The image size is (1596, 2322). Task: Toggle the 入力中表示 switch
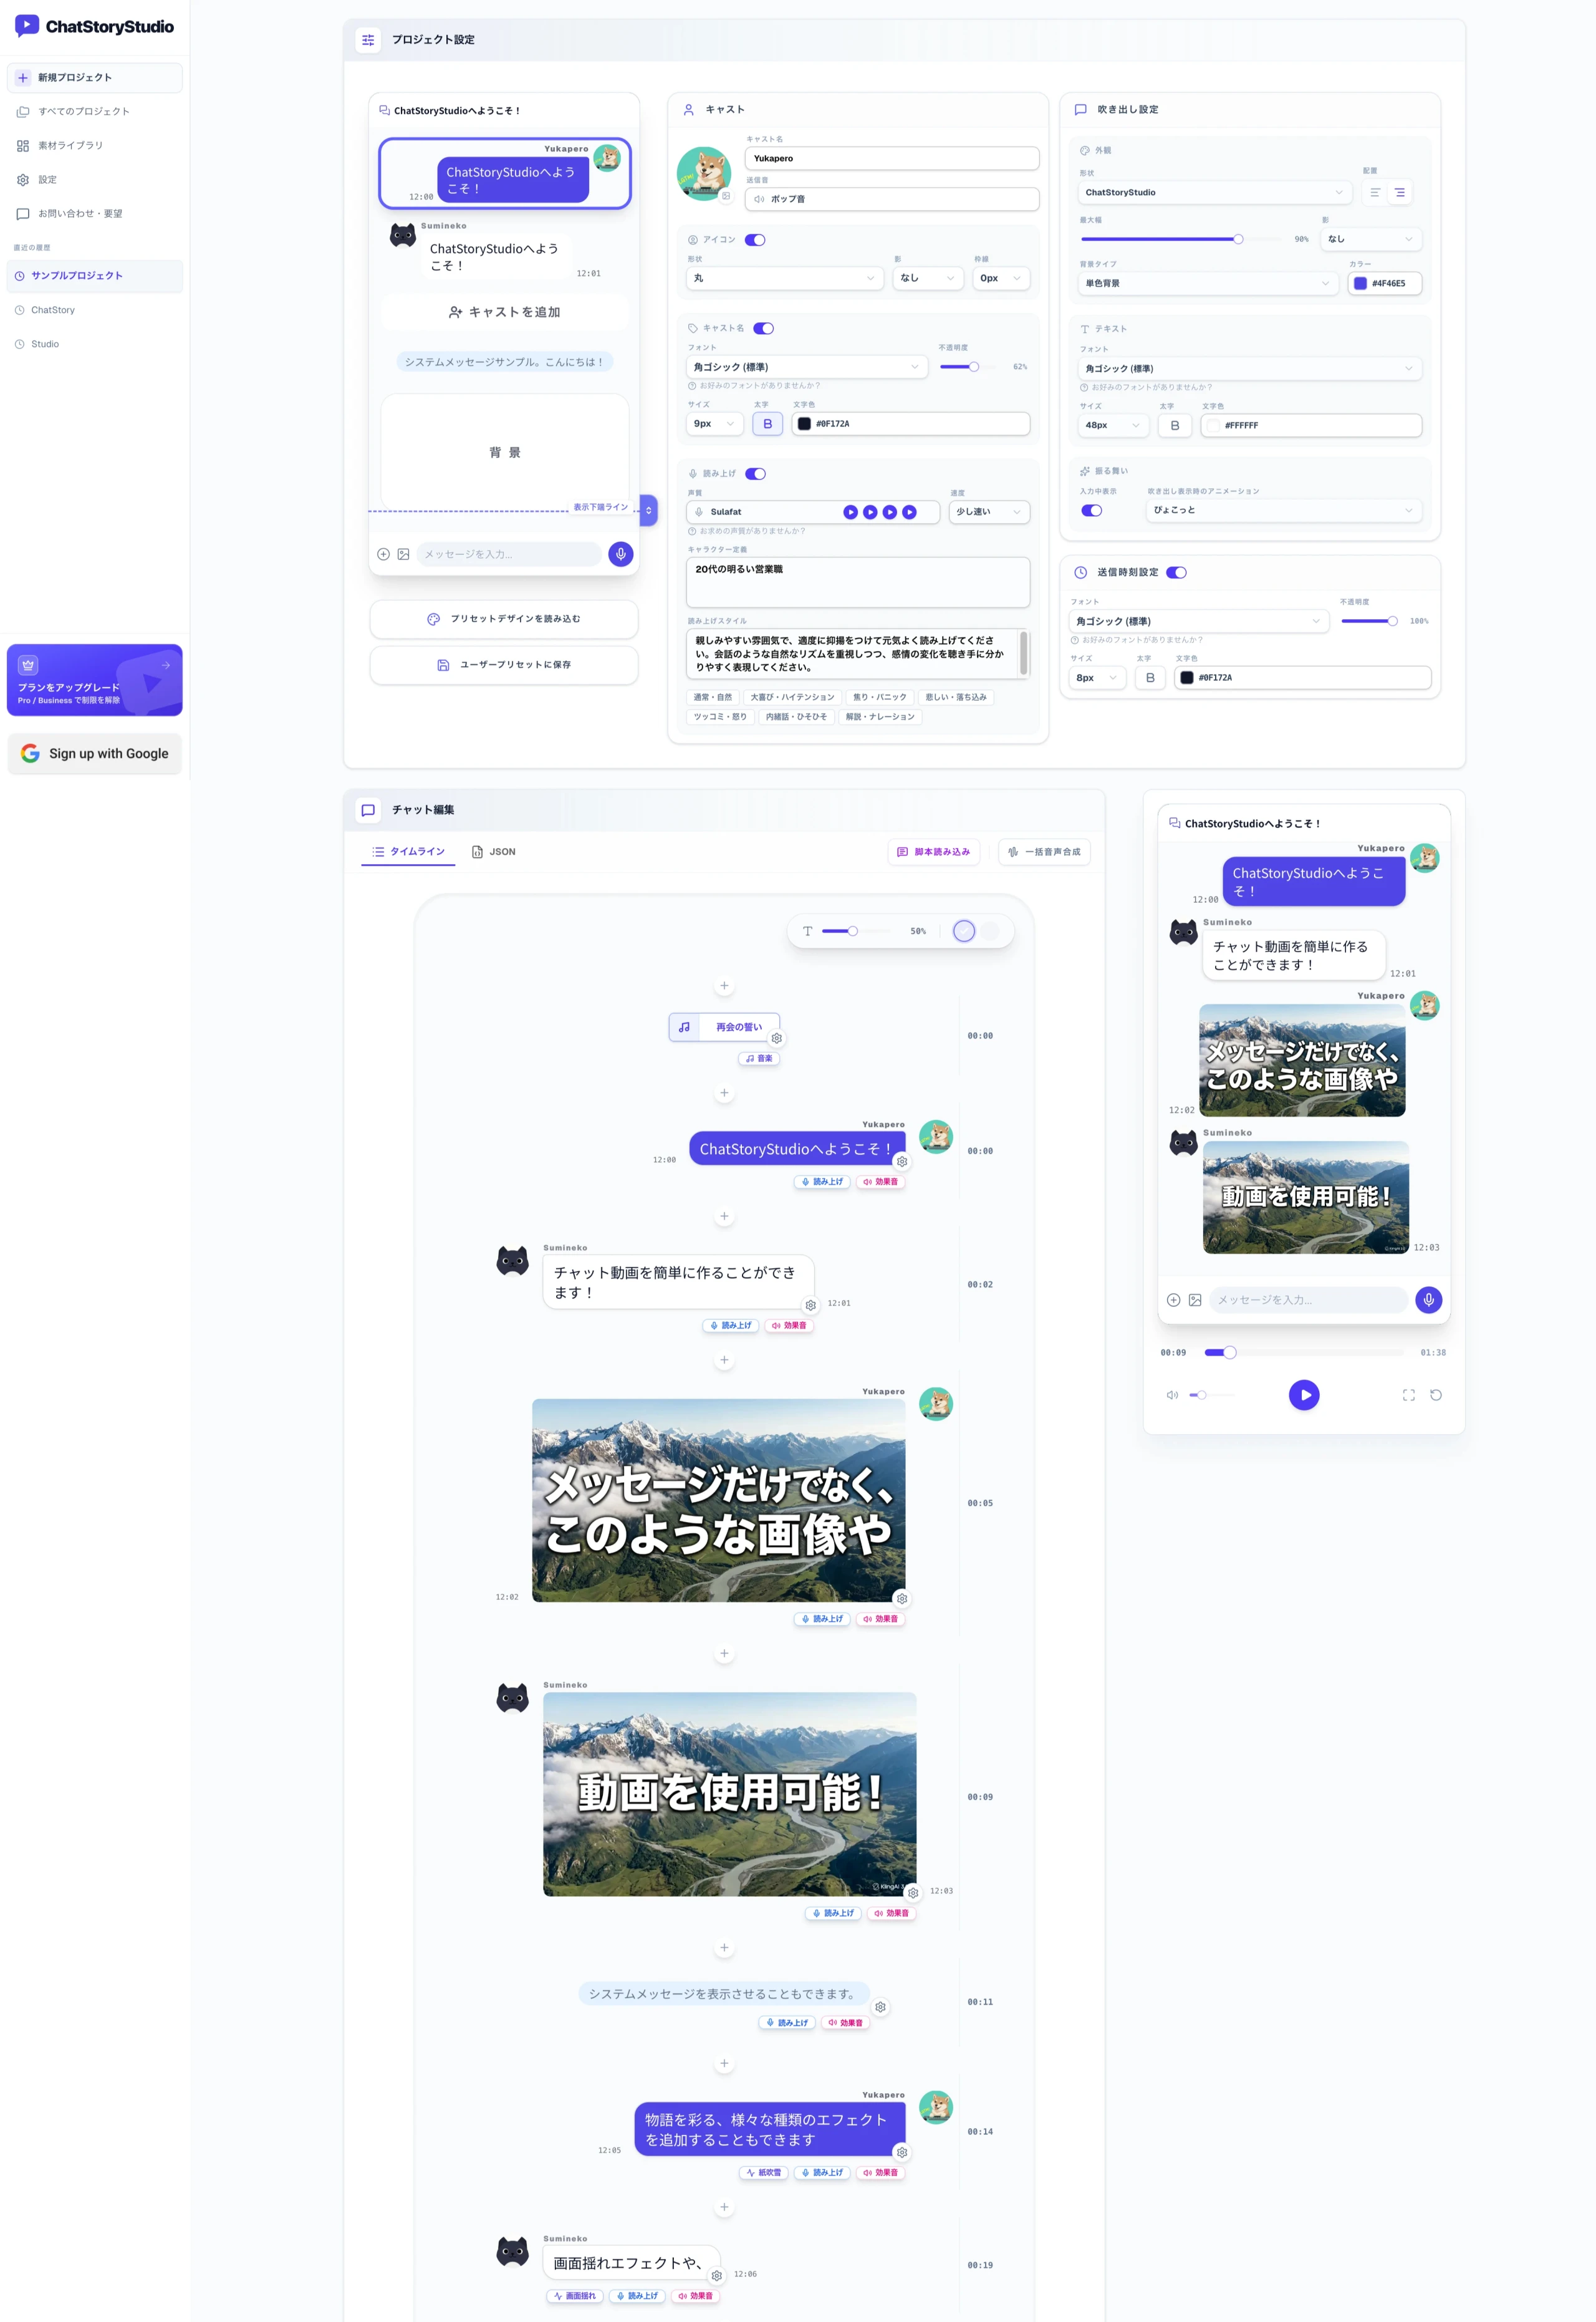[x=1092, y=511]
